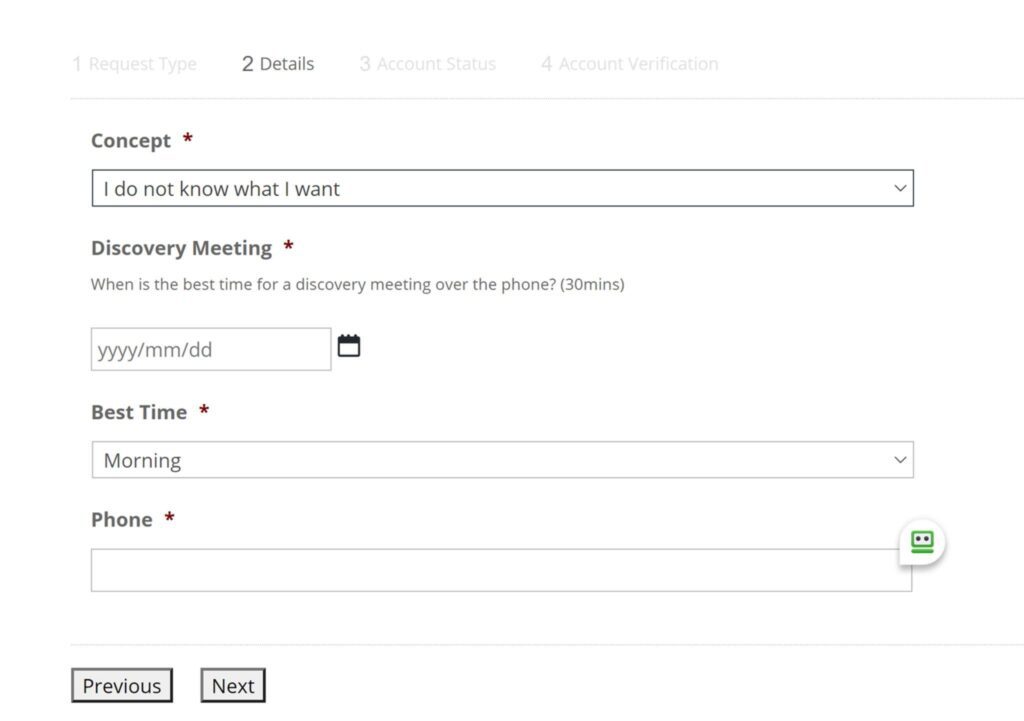Open the calendar date picker icon
This screenshot has width=1024, height=721.
[348, 347]
